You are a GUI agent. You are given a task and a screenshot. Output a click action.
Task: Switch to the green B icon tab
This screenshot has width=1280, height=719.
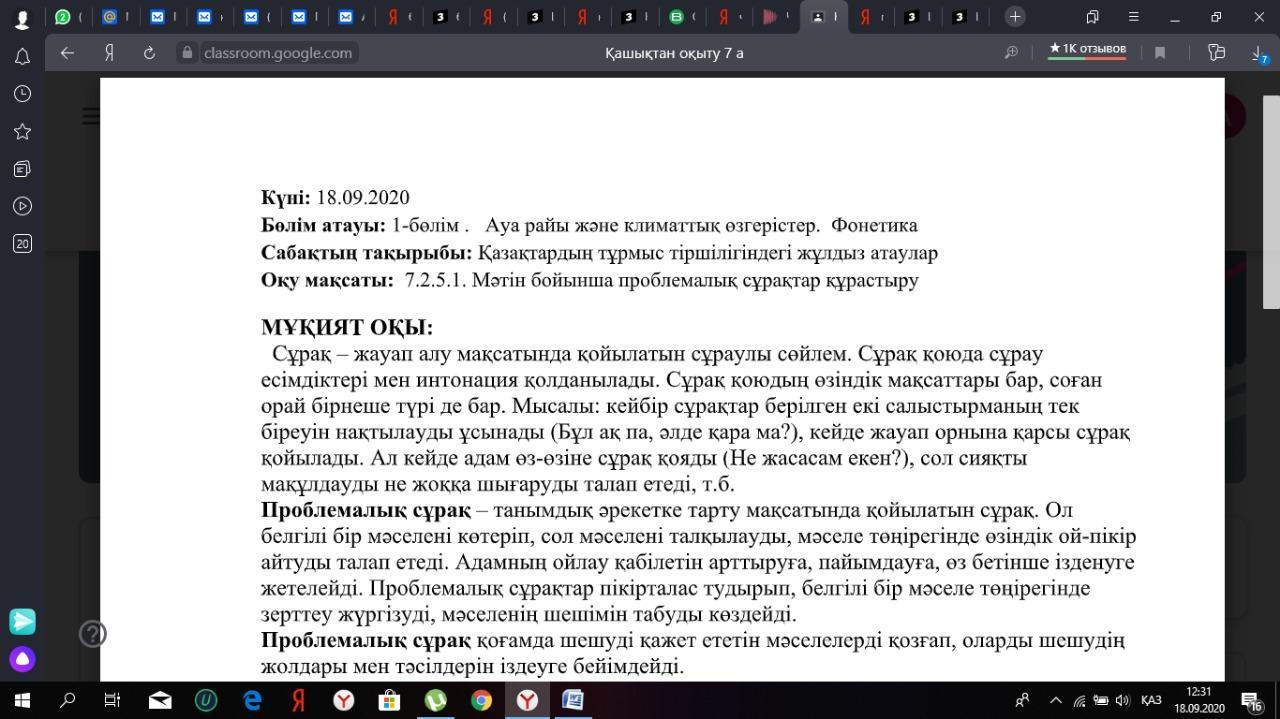677,17
